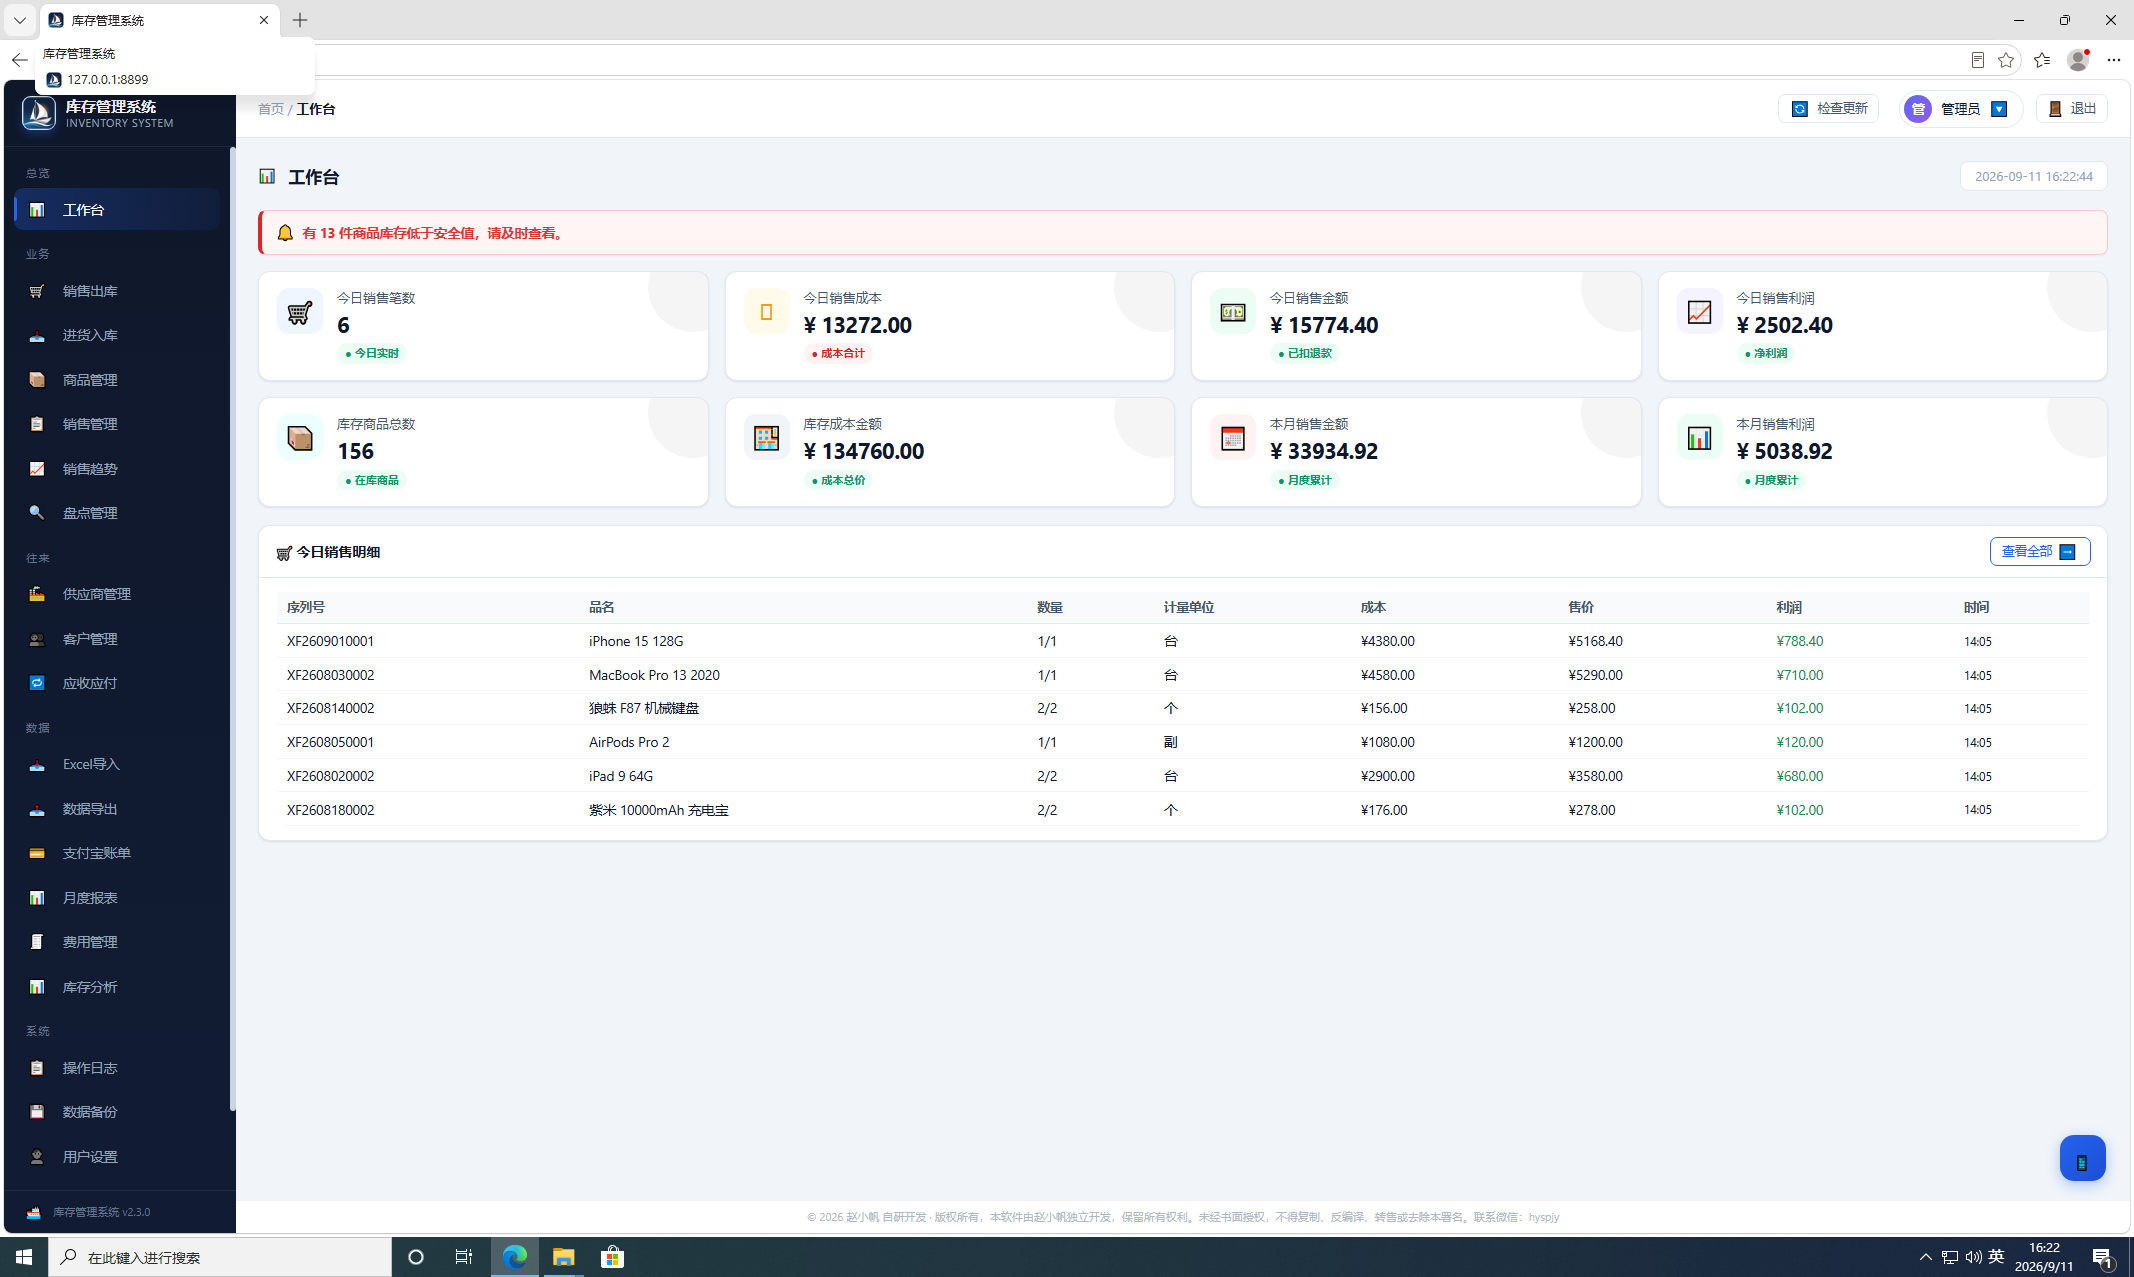Open browser tab list chevron
Screen dimensions: 2134x1277
pos(19,20)
